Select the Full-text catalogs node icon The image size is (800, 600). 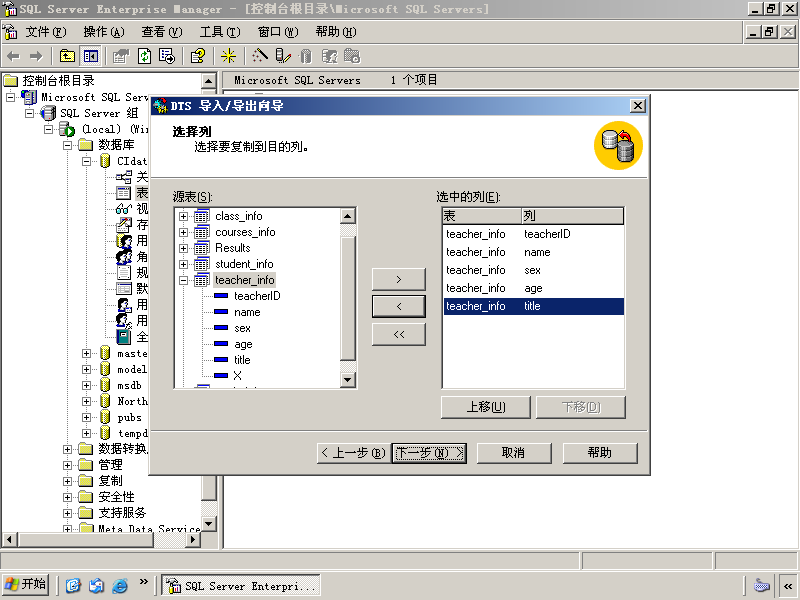(x=123, y=337)
